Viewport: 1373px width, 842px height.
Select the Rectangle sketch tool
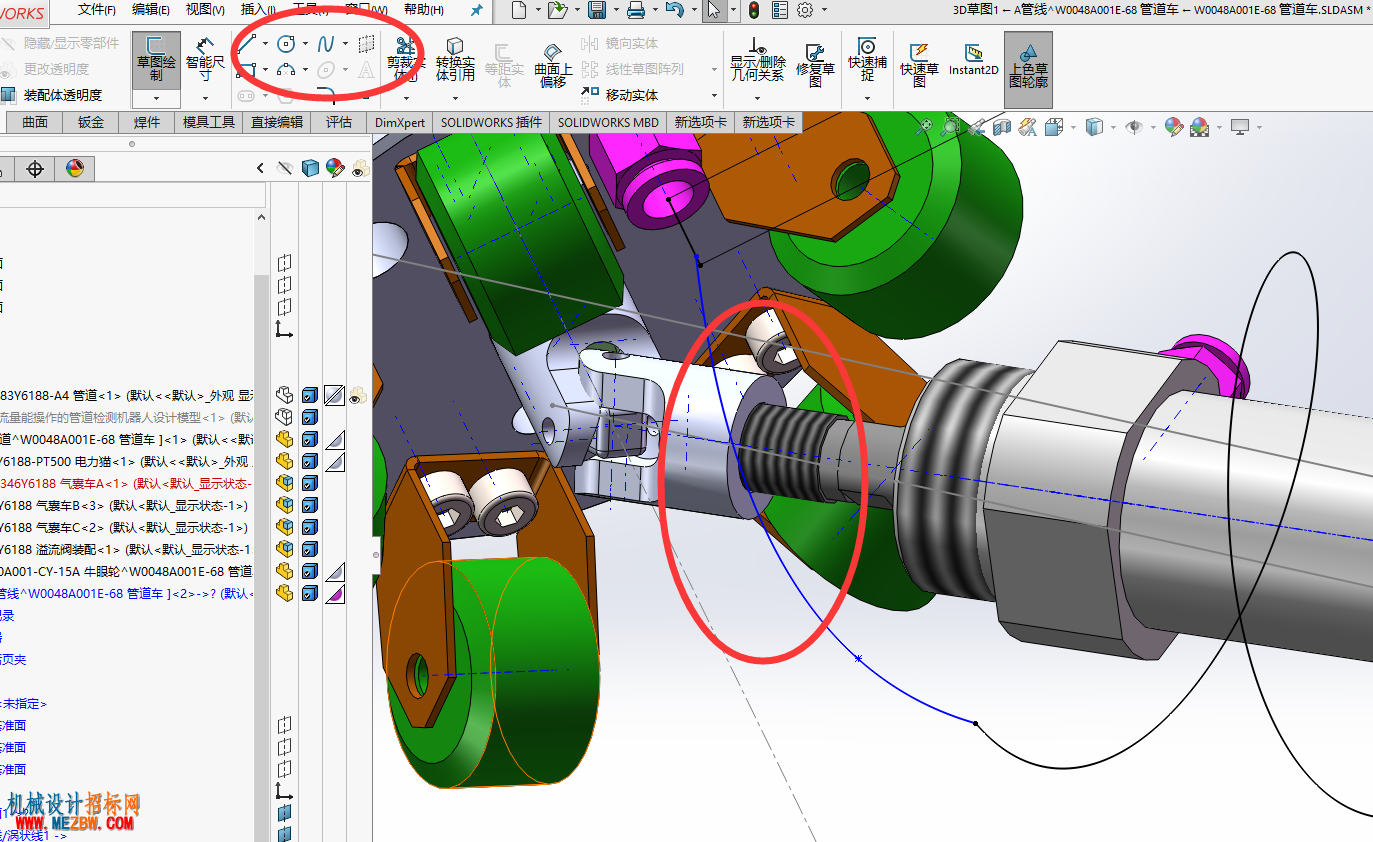pos(245,70)
